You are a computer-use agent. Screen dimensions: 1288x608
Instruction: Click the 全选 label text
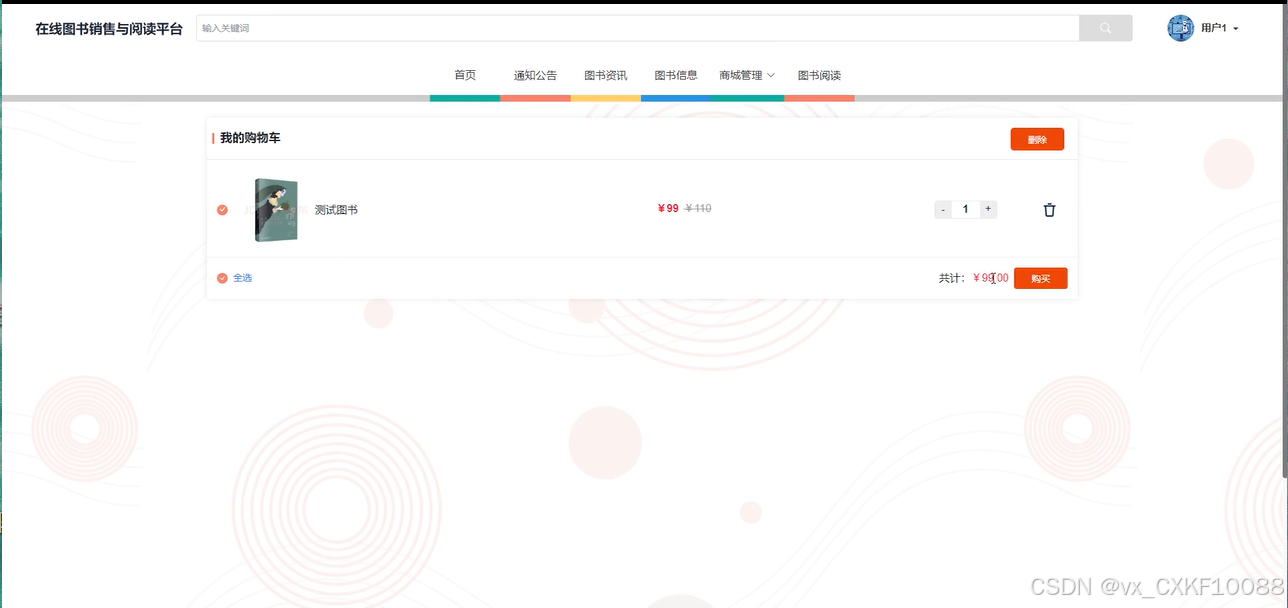coord(242,278)
